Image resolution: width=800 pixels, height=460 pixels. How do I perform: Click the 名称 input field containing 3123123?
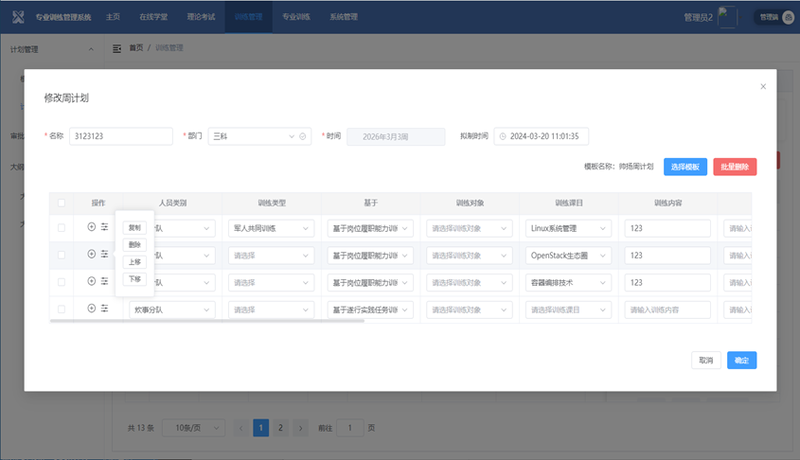coord(120,136)
